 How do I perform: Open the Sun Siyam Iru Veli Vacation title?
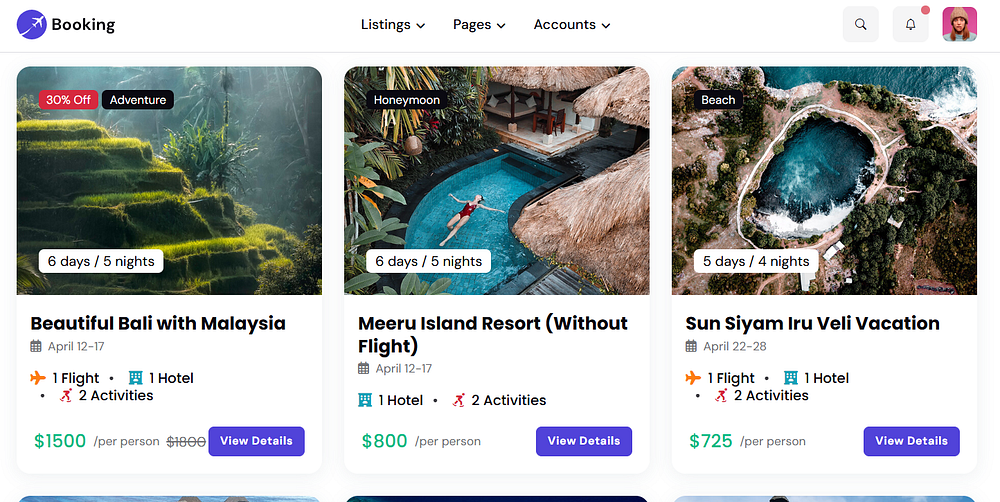[812, 323]
